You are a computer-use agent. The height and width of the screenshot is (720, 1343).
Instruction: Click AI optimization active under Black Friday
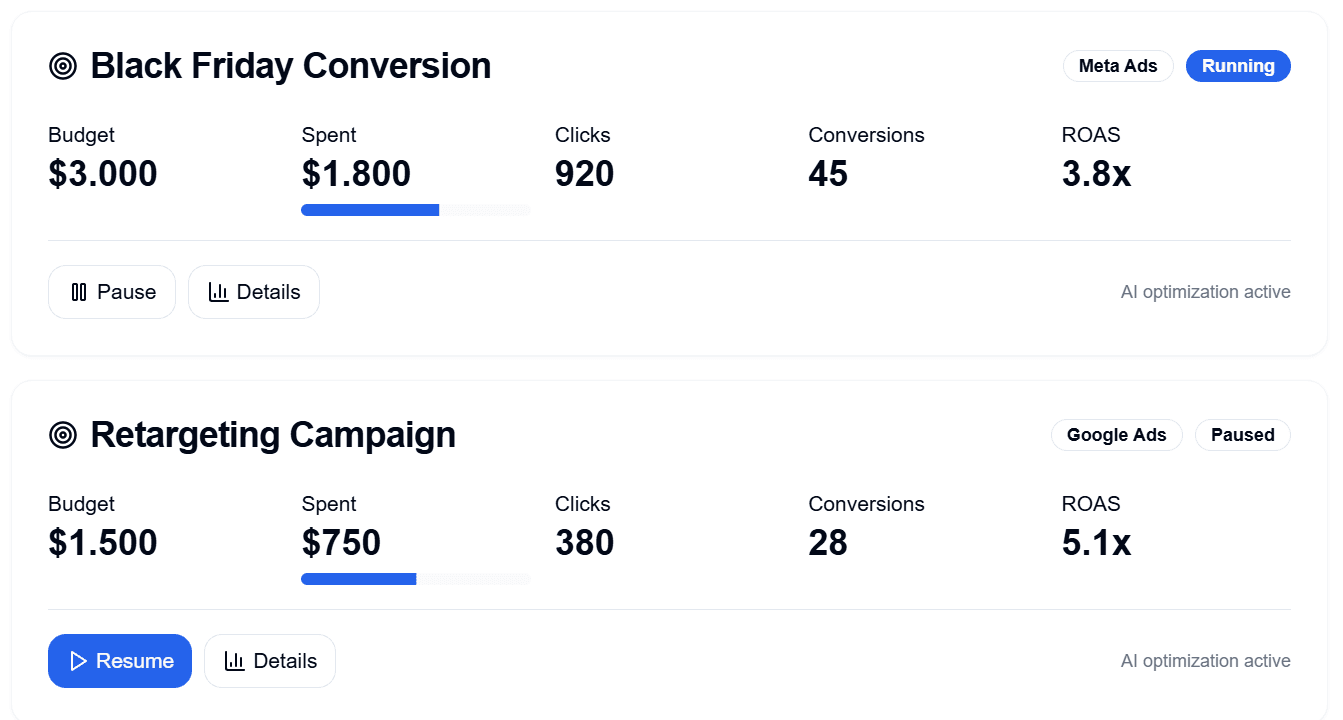click(1205, 292)
